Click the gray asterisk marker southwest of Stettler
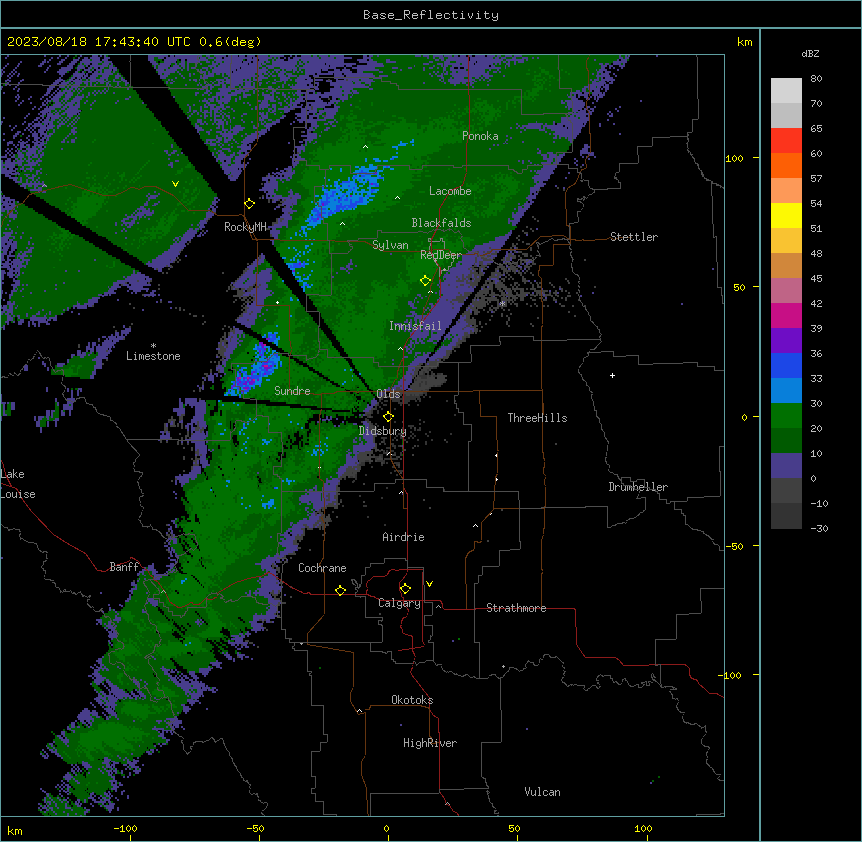This screenshot has height=842, width=862. pyautogui.click(x=502, y=303)
